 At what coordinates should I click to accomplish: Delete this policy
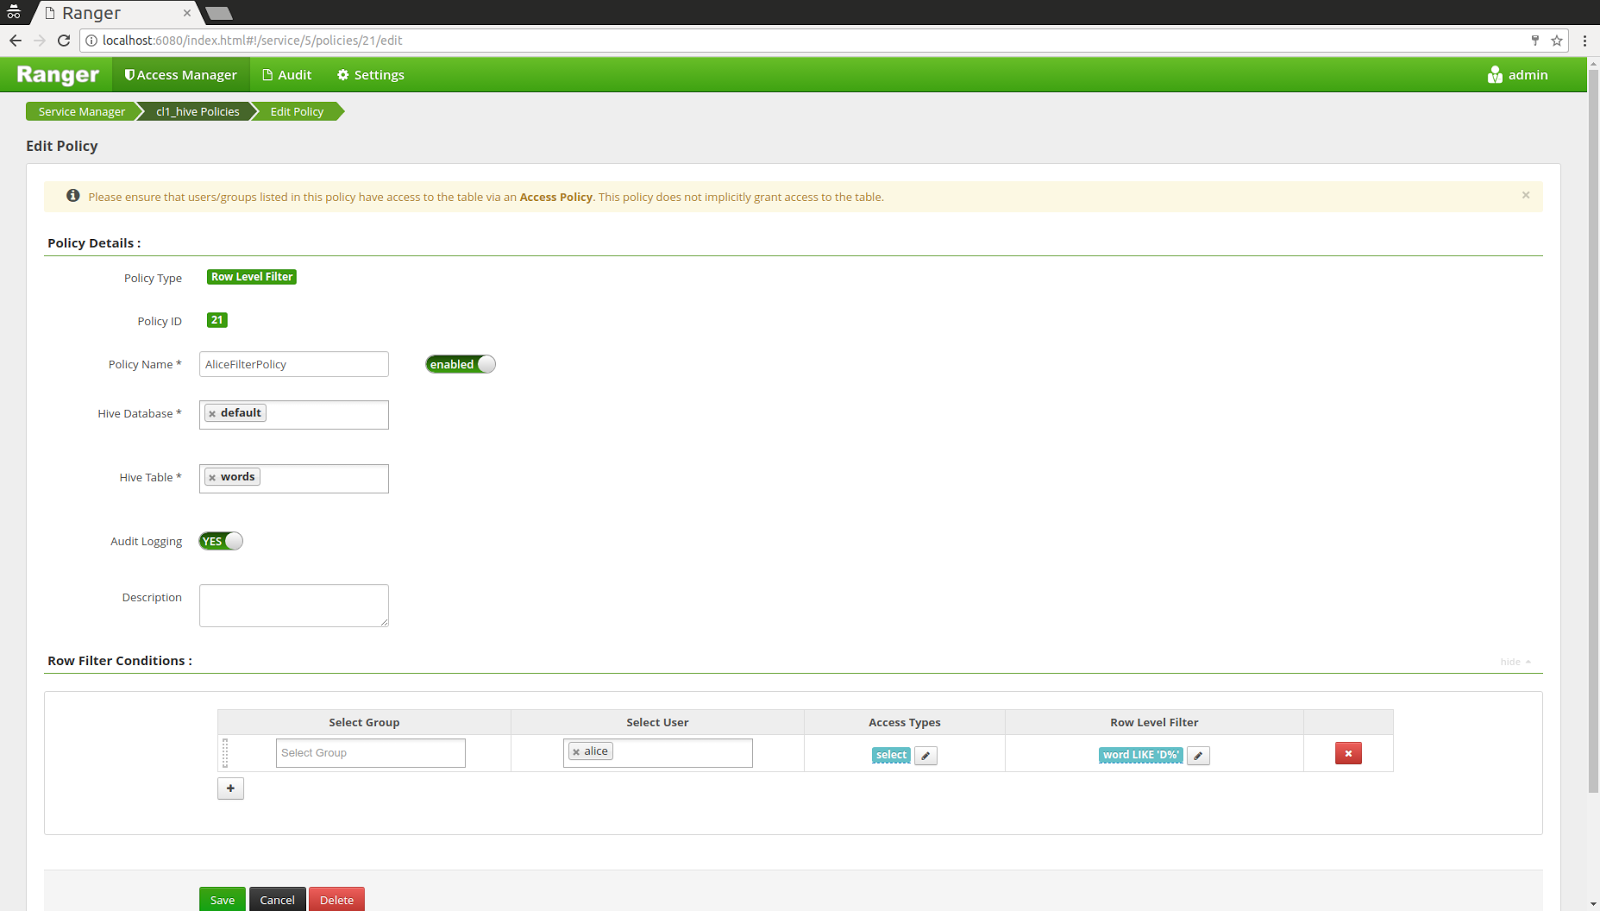(x=336, y=899)
